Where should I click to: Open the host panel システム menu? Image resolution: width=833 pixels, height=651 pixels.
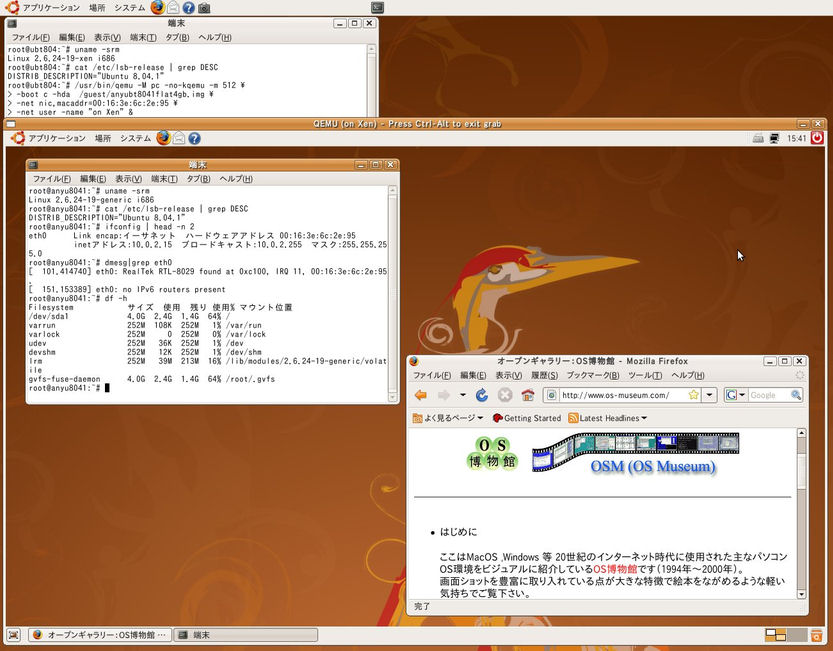[130, 8]
